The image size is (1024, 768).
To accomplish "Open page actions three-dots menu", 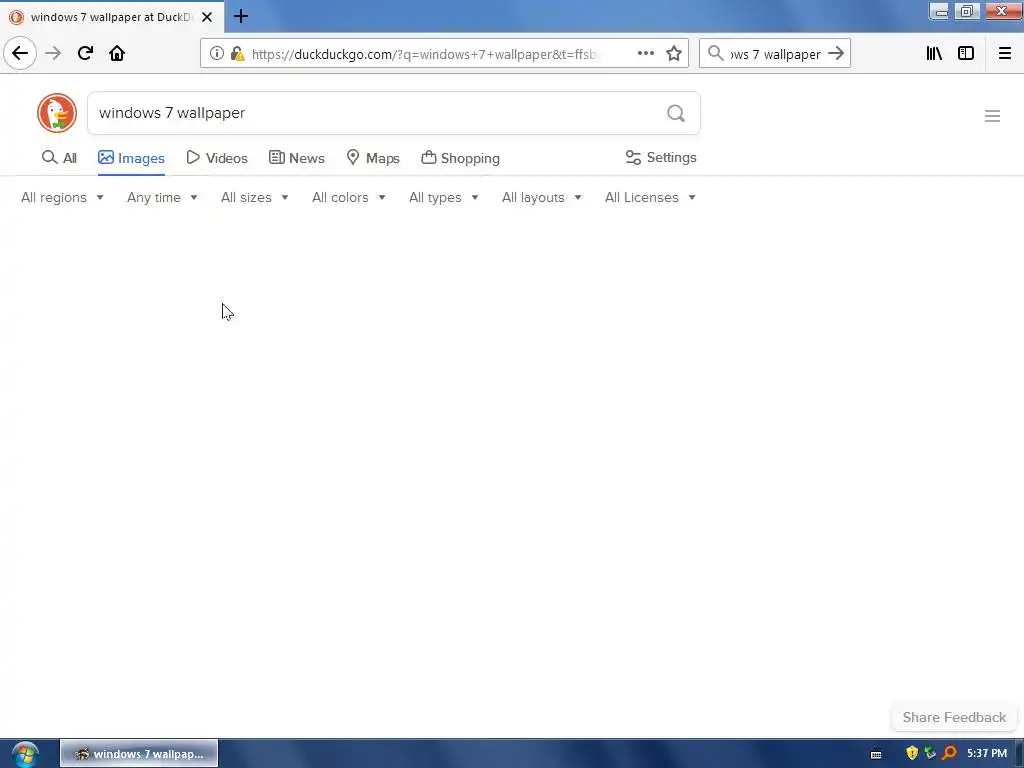I will [x=645, y=54].
